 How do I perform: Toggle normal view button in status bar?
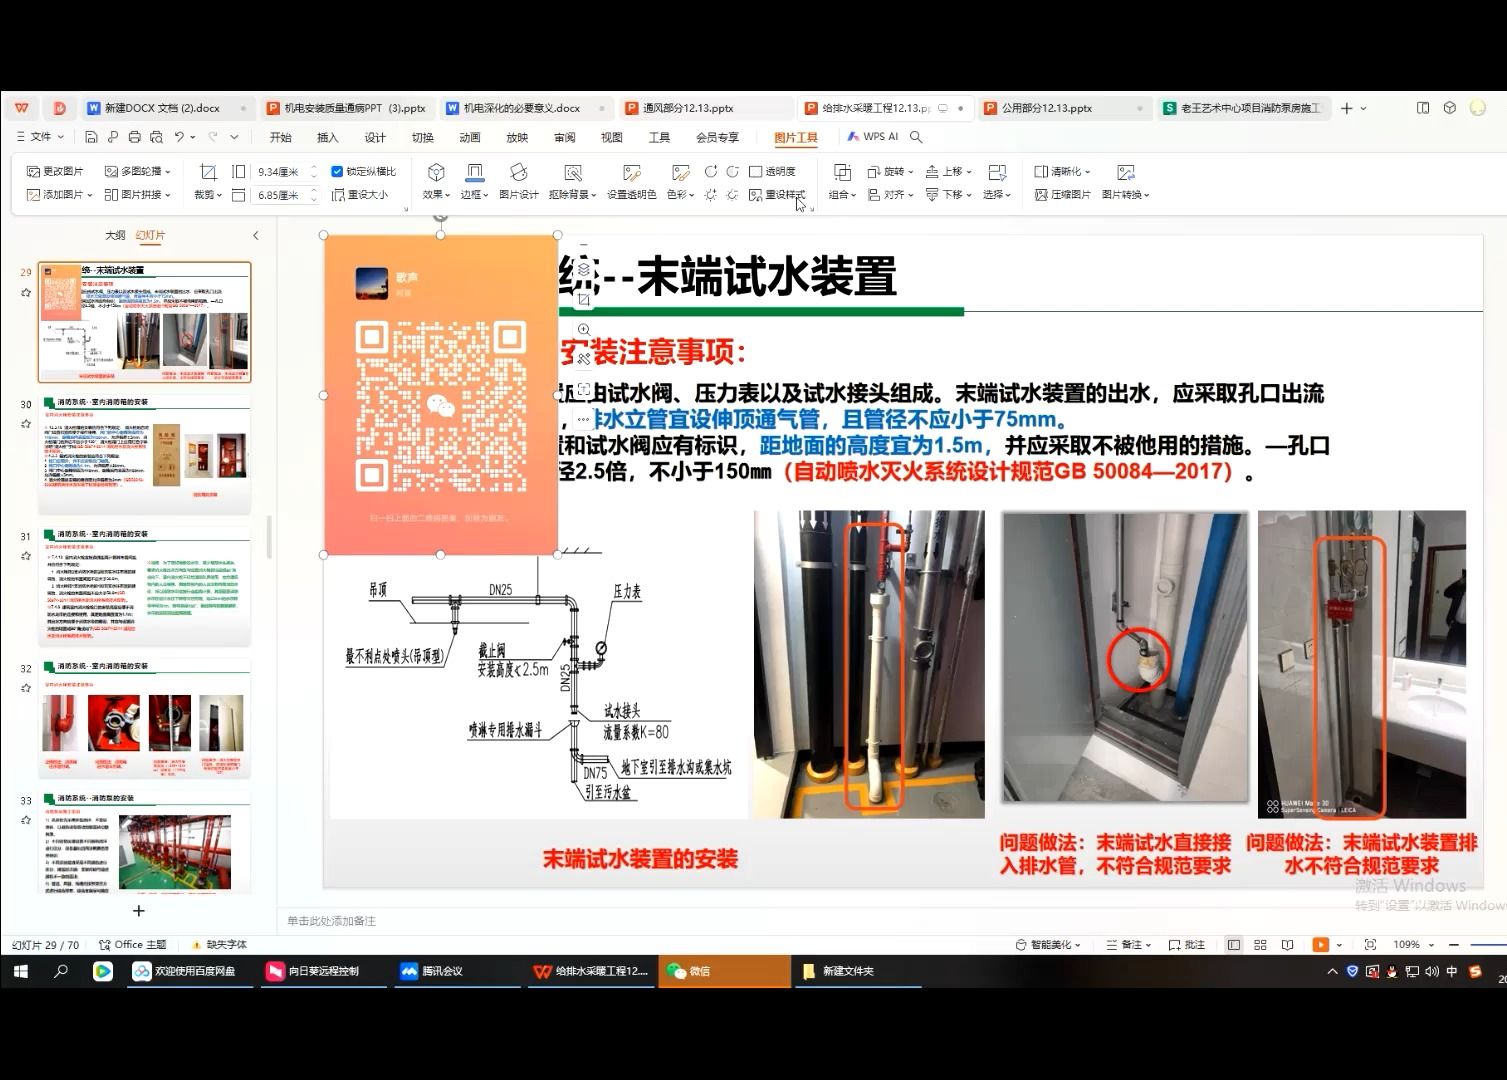1234,944
